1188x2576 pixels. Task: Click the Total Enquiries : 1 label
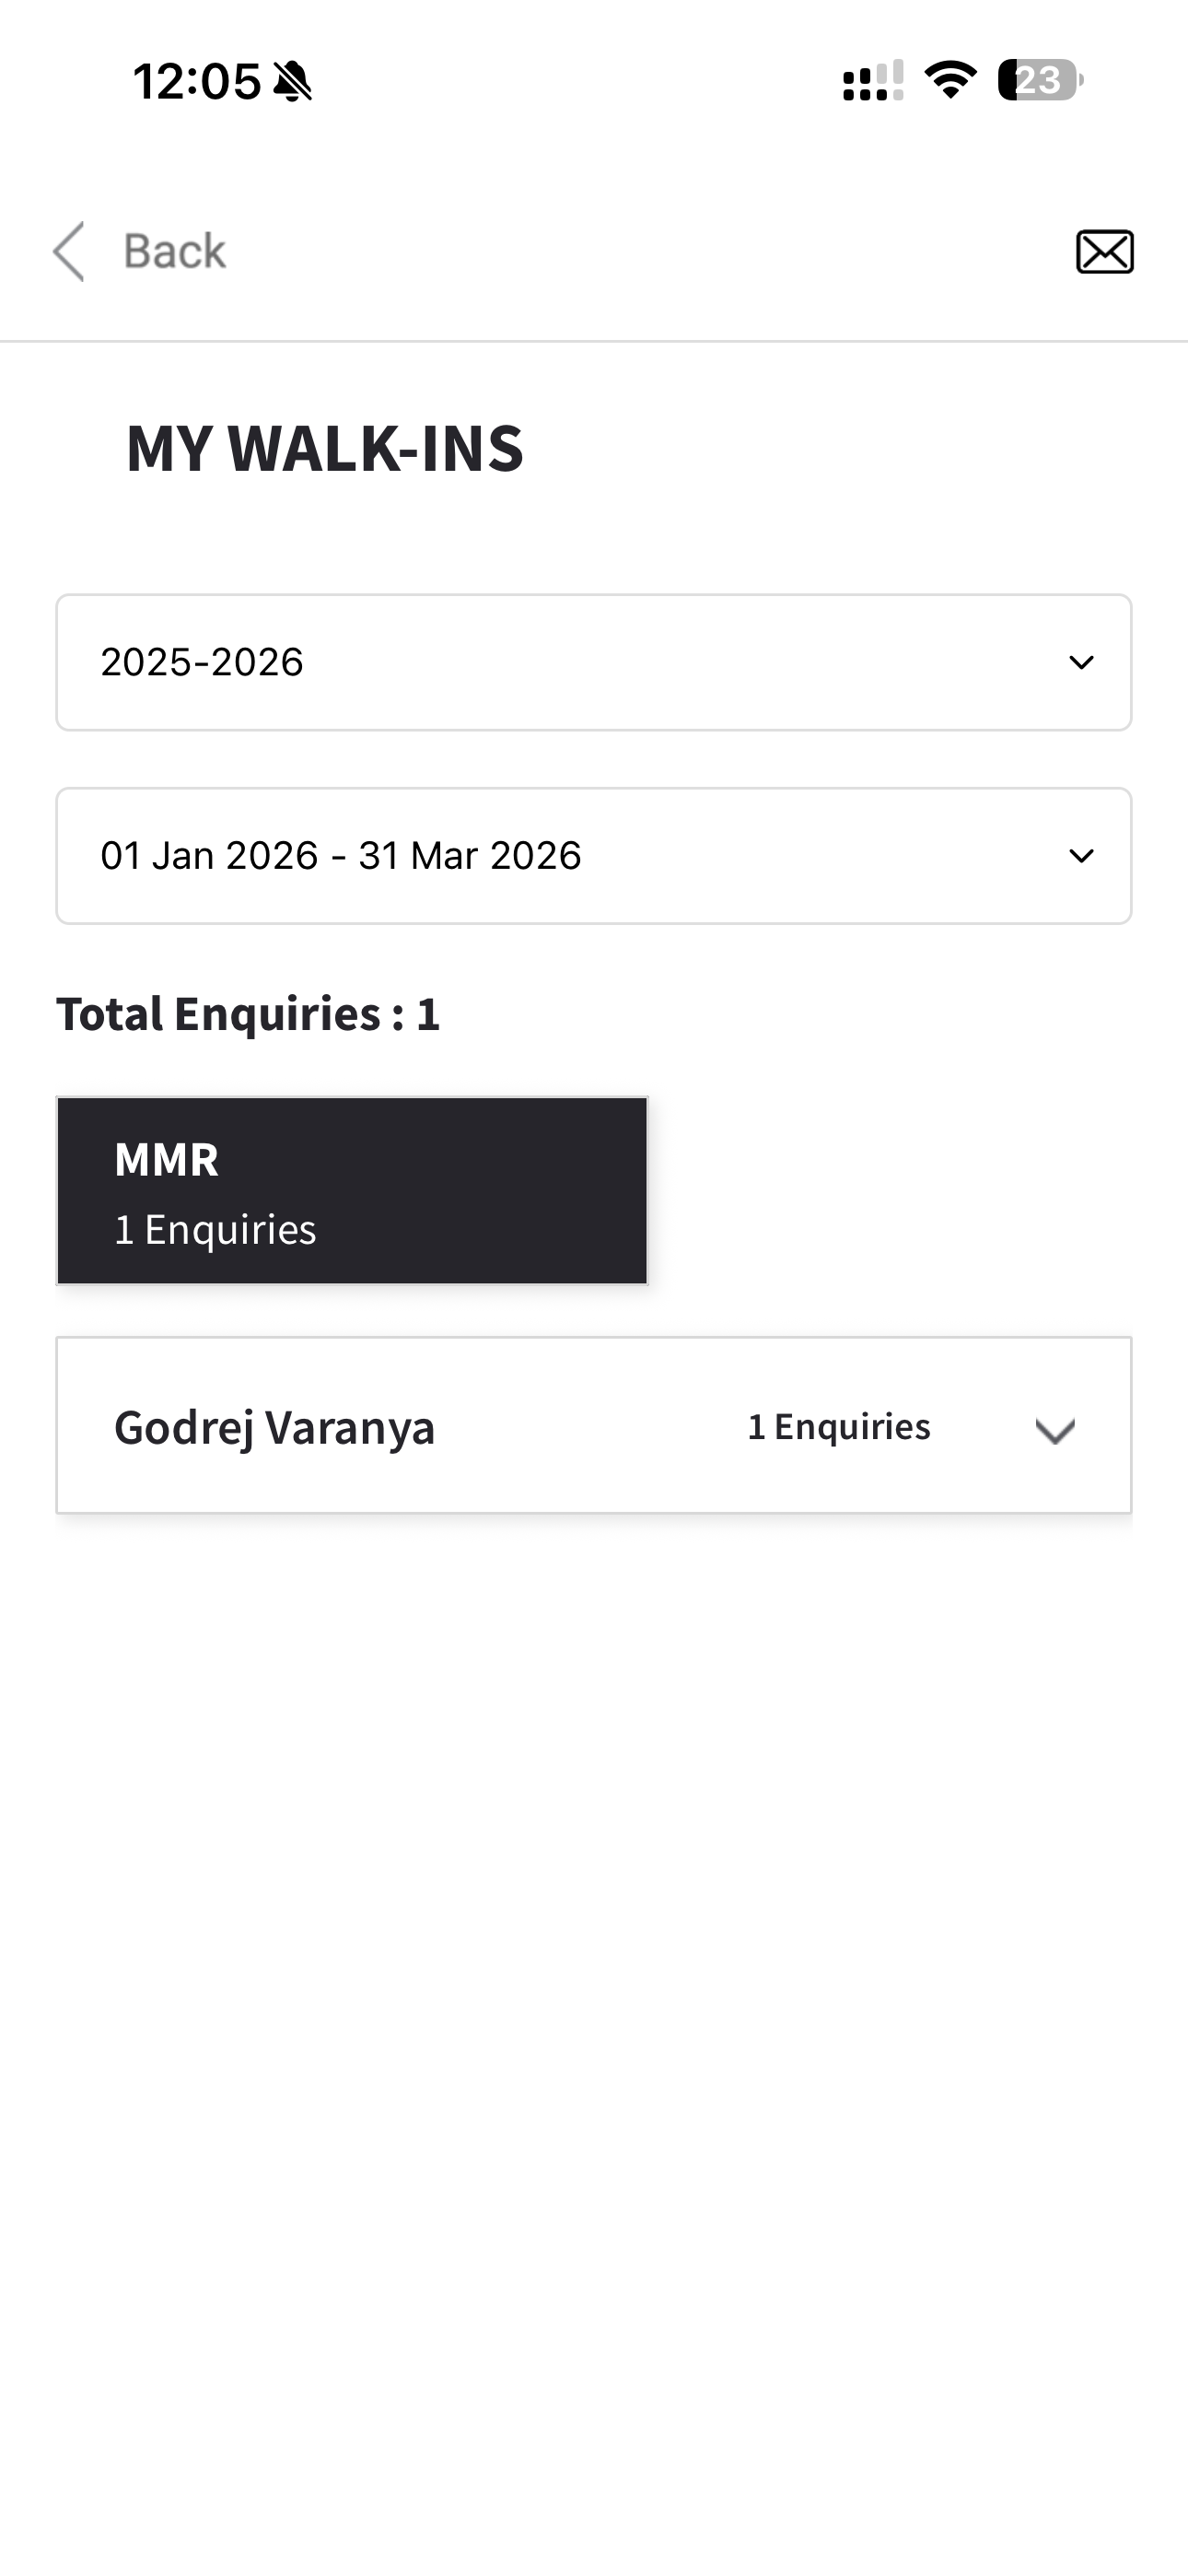tap(248, 1014)
